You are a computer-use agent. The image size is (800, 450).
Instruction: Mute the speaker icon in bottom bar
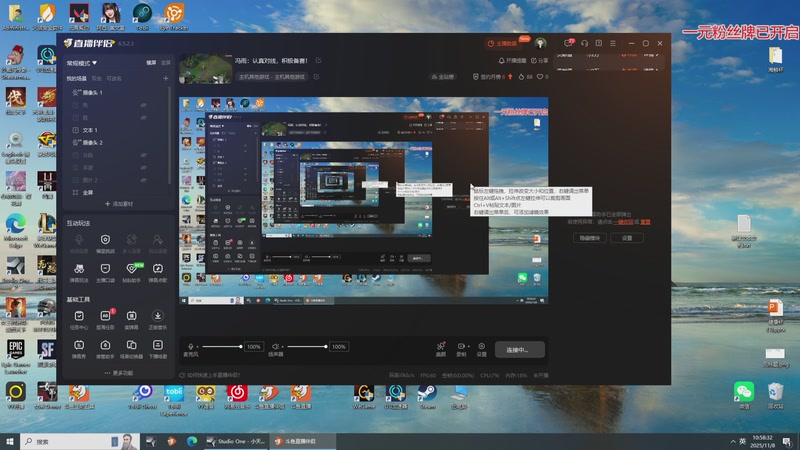(275, 346)
